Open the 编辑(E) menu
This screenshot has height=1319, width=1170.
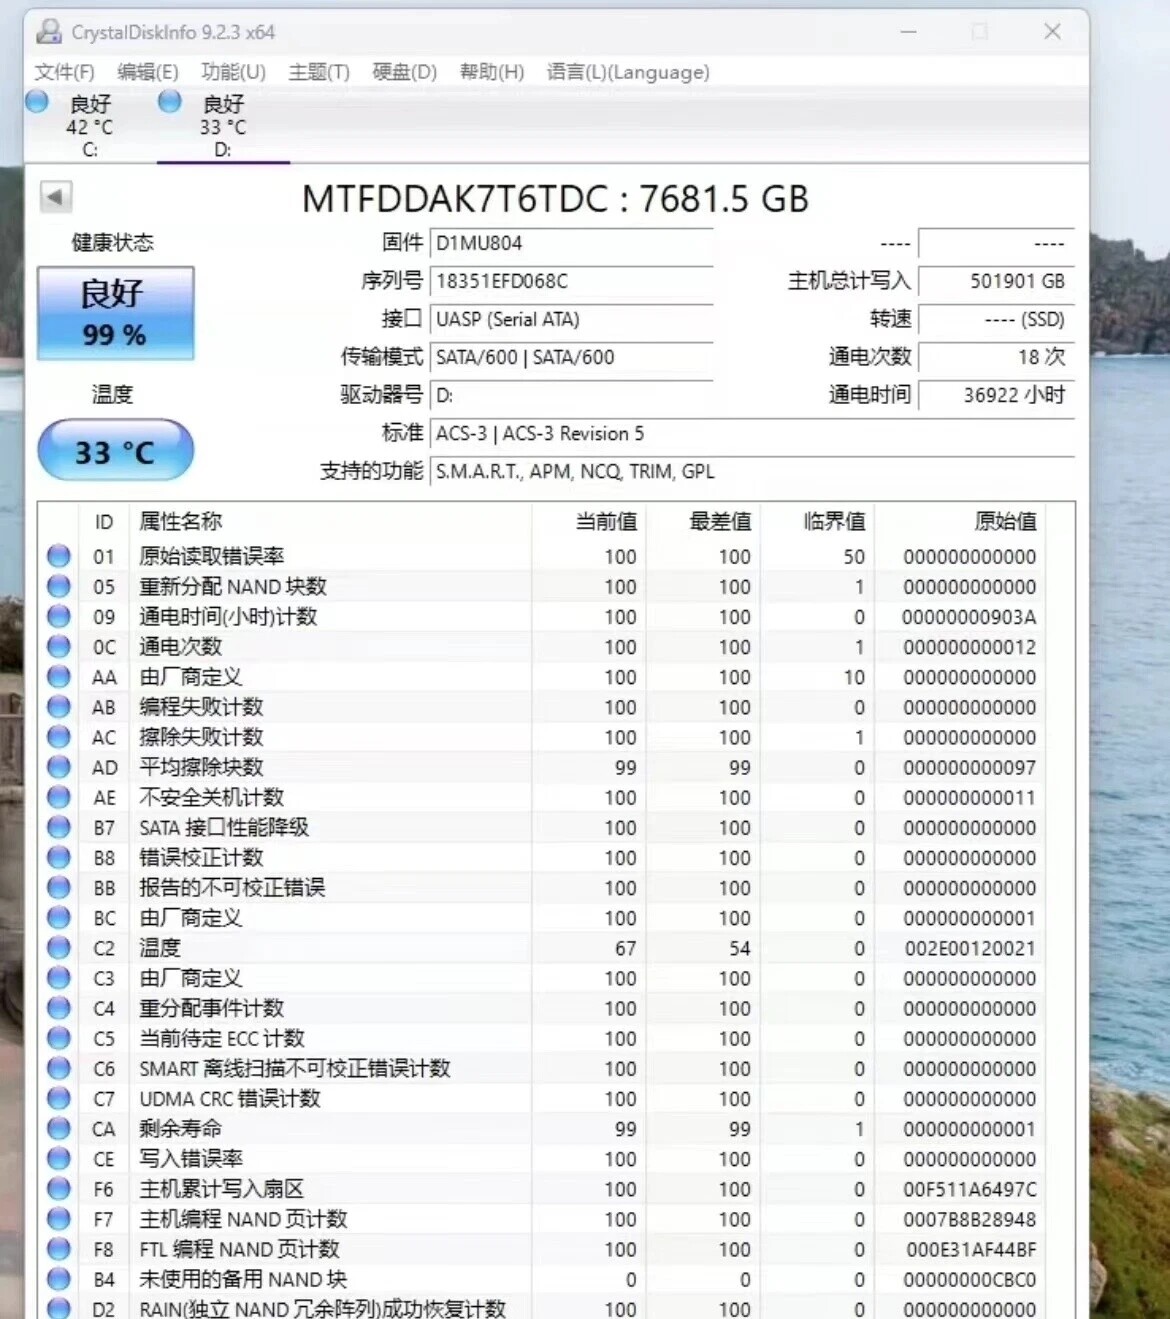pyautogui.click(x=148, y=72)
